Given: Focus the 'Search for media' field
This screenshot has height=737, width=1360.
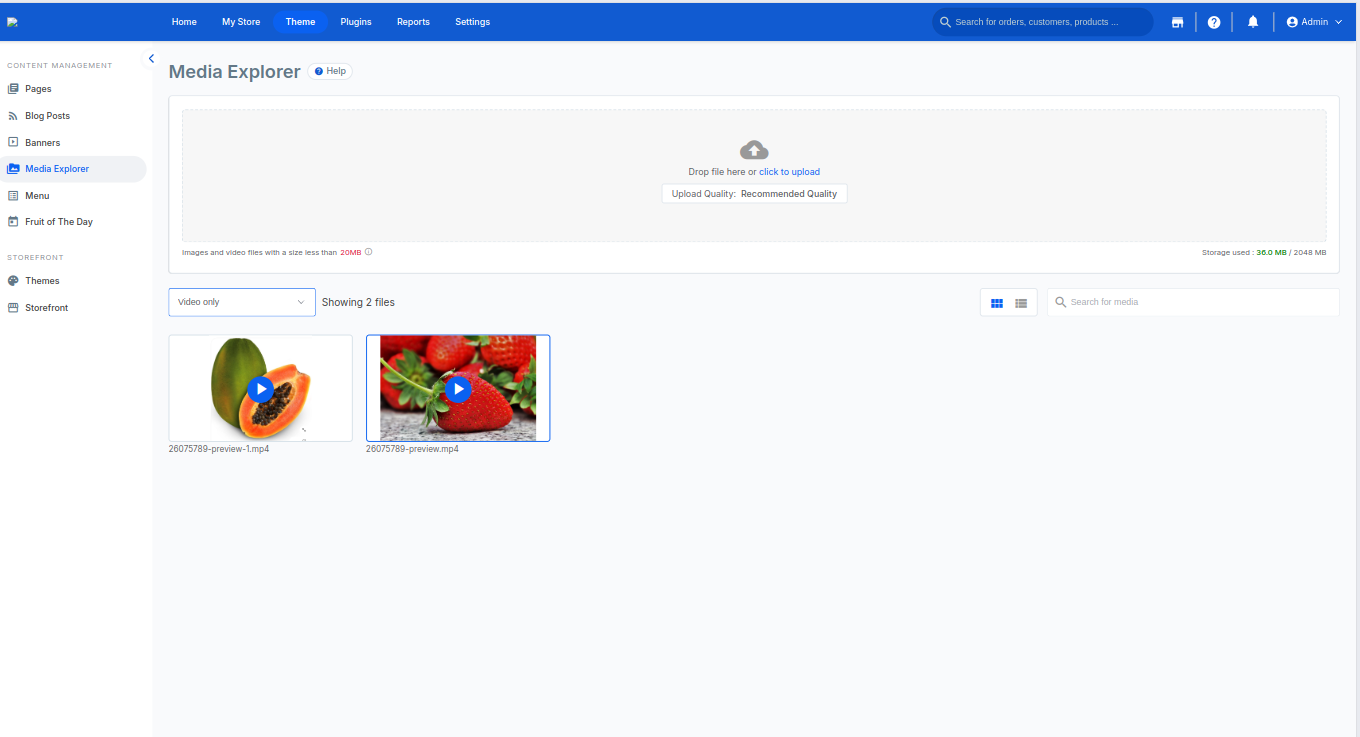Looking at the screenshot, I should [x=1193, y=302].
